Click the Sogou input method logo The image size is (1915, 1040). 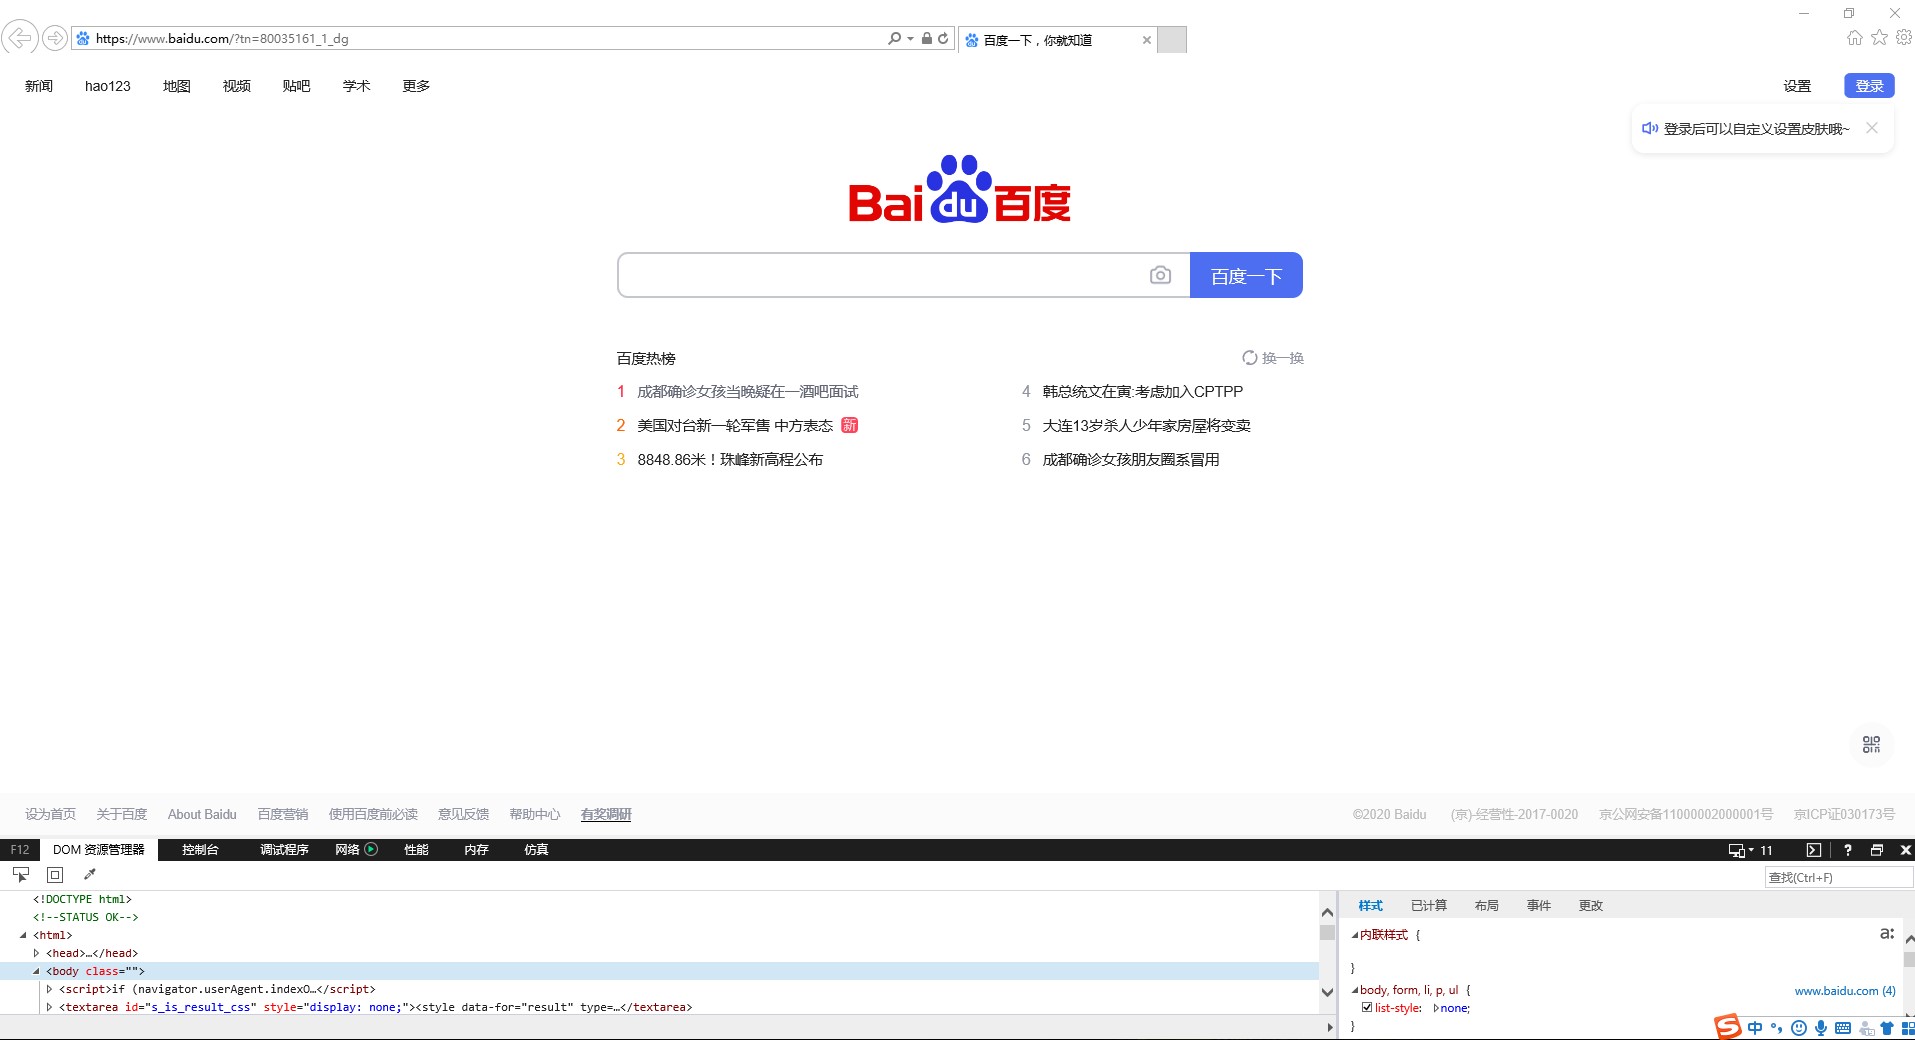pos(1727,1027)
